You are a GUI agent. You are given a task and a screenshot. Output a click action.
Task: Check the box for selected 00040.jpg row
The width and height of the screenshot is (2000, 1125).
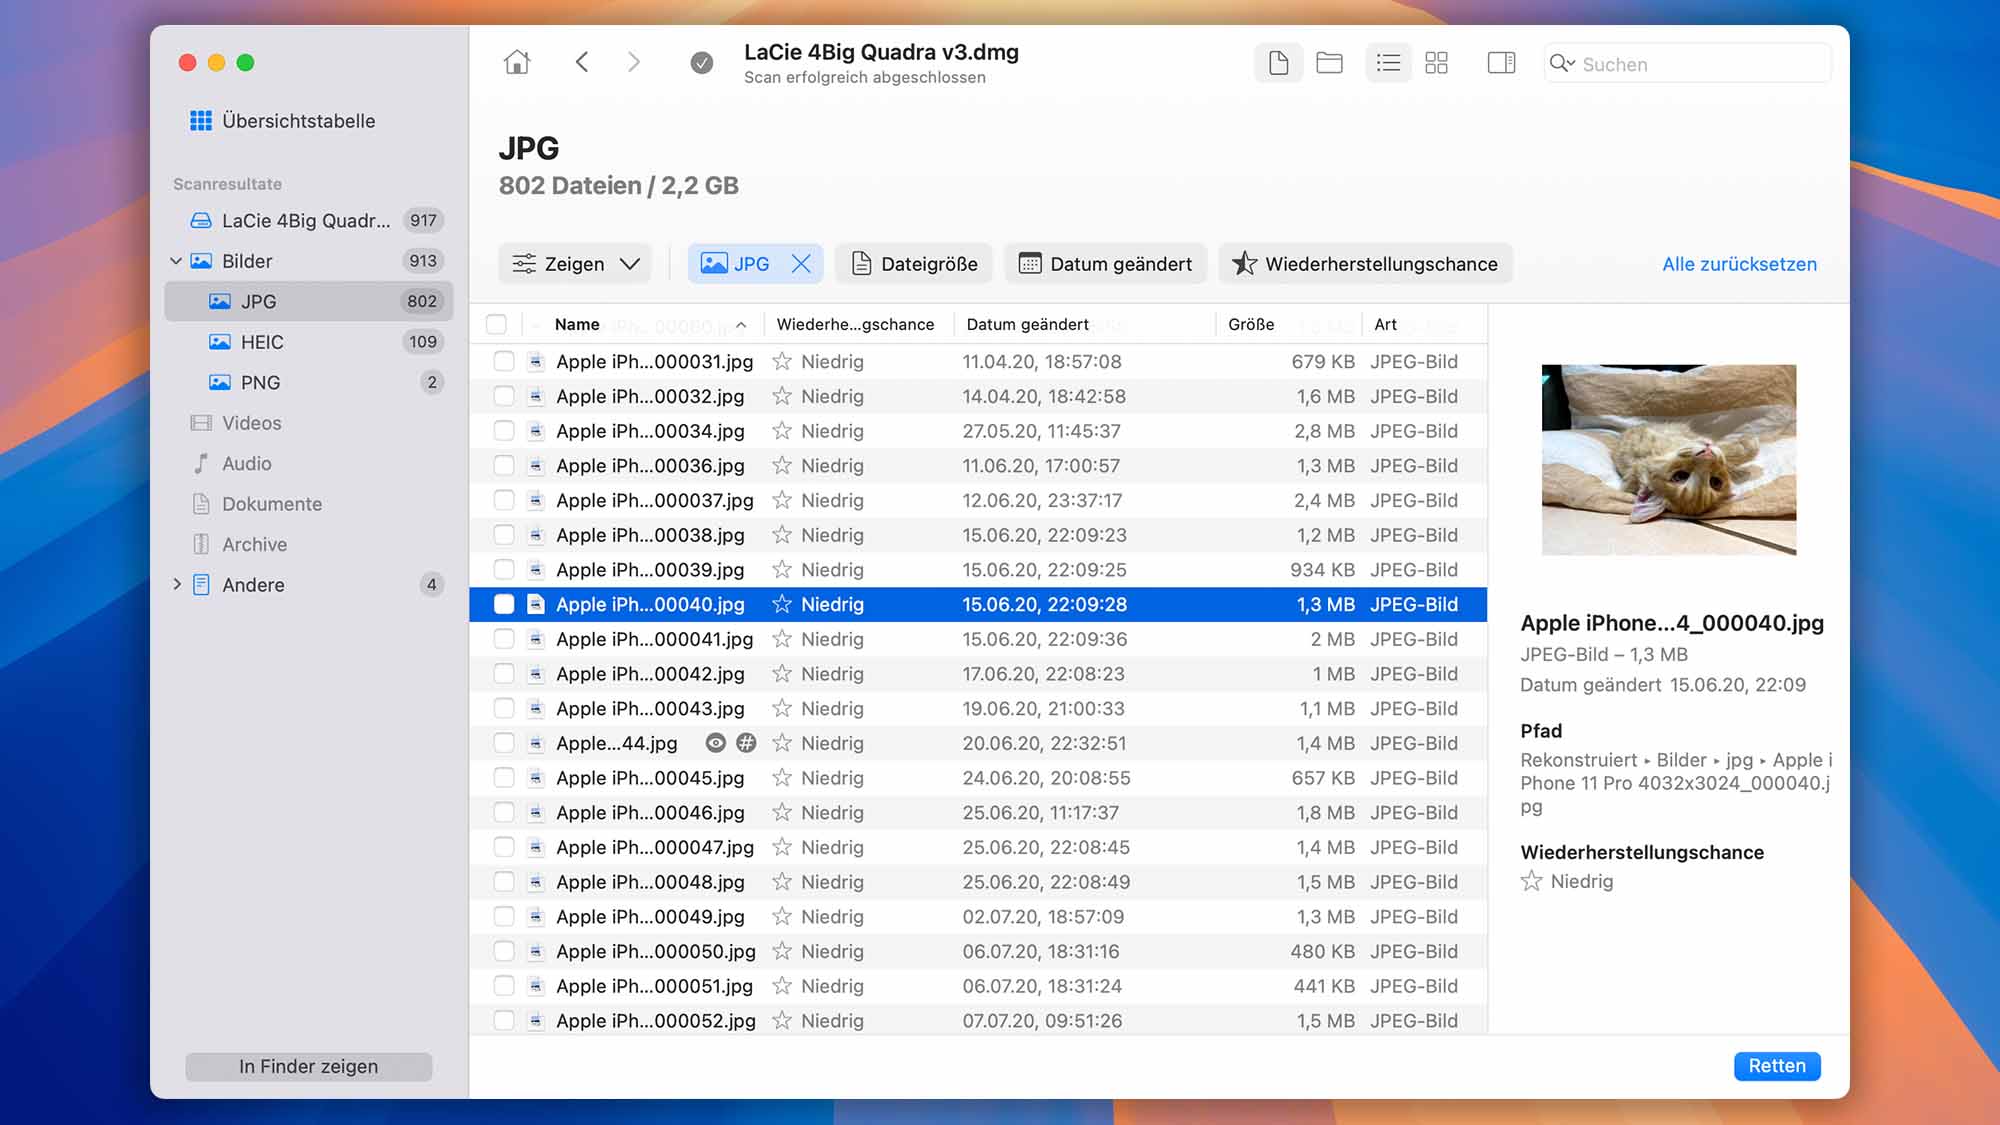[504, 604]
